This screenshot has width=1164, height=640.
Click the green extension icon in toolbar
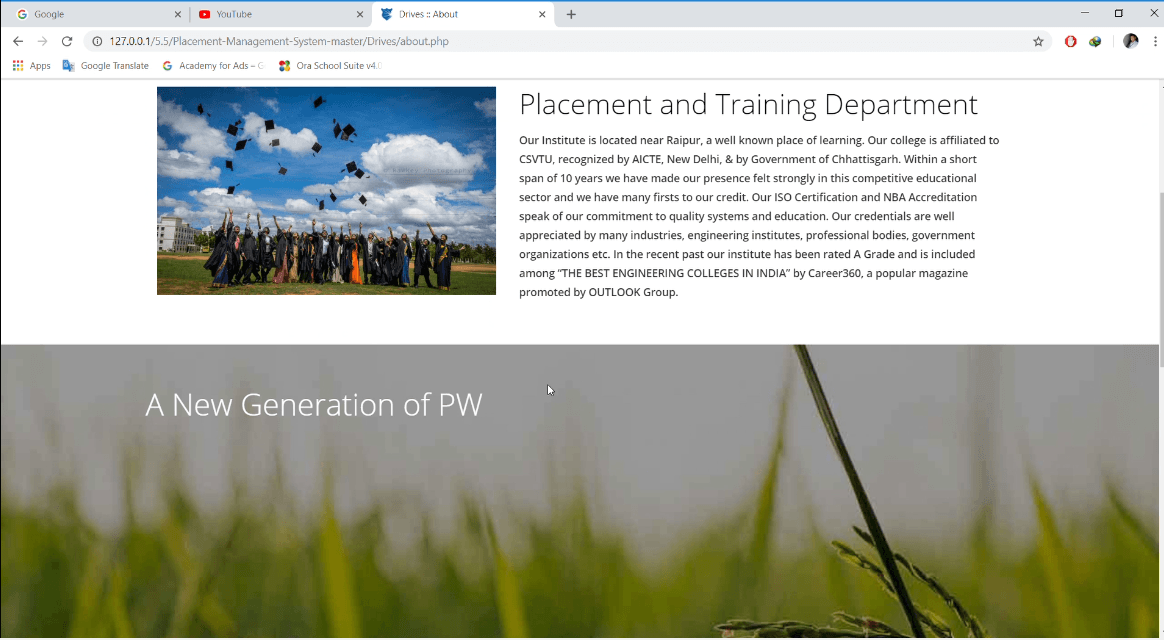(1096, 41)
